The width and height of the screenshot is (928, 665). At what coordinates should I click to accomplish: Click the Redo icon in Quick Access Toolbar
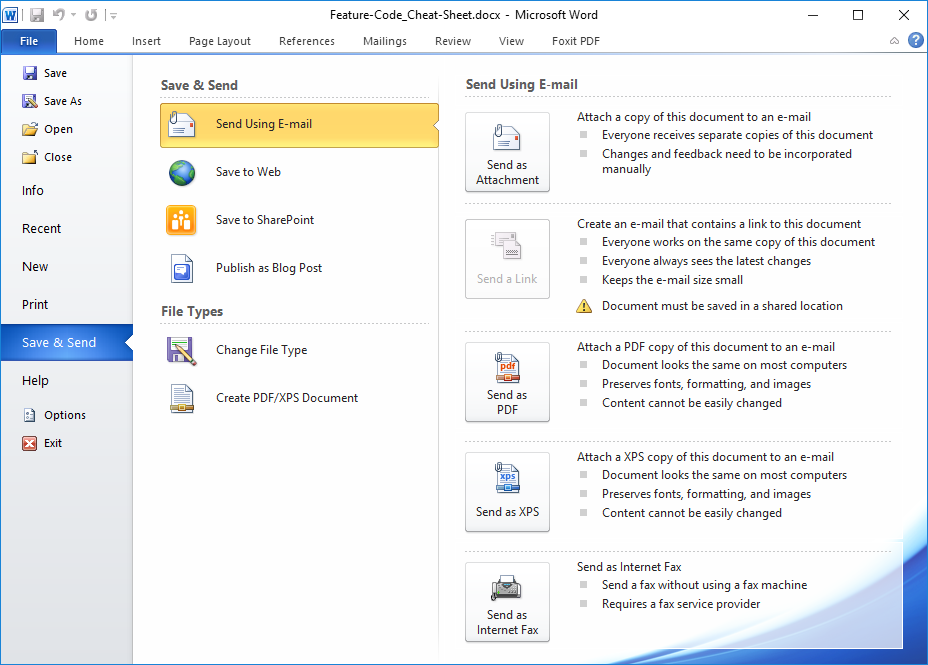91,15
